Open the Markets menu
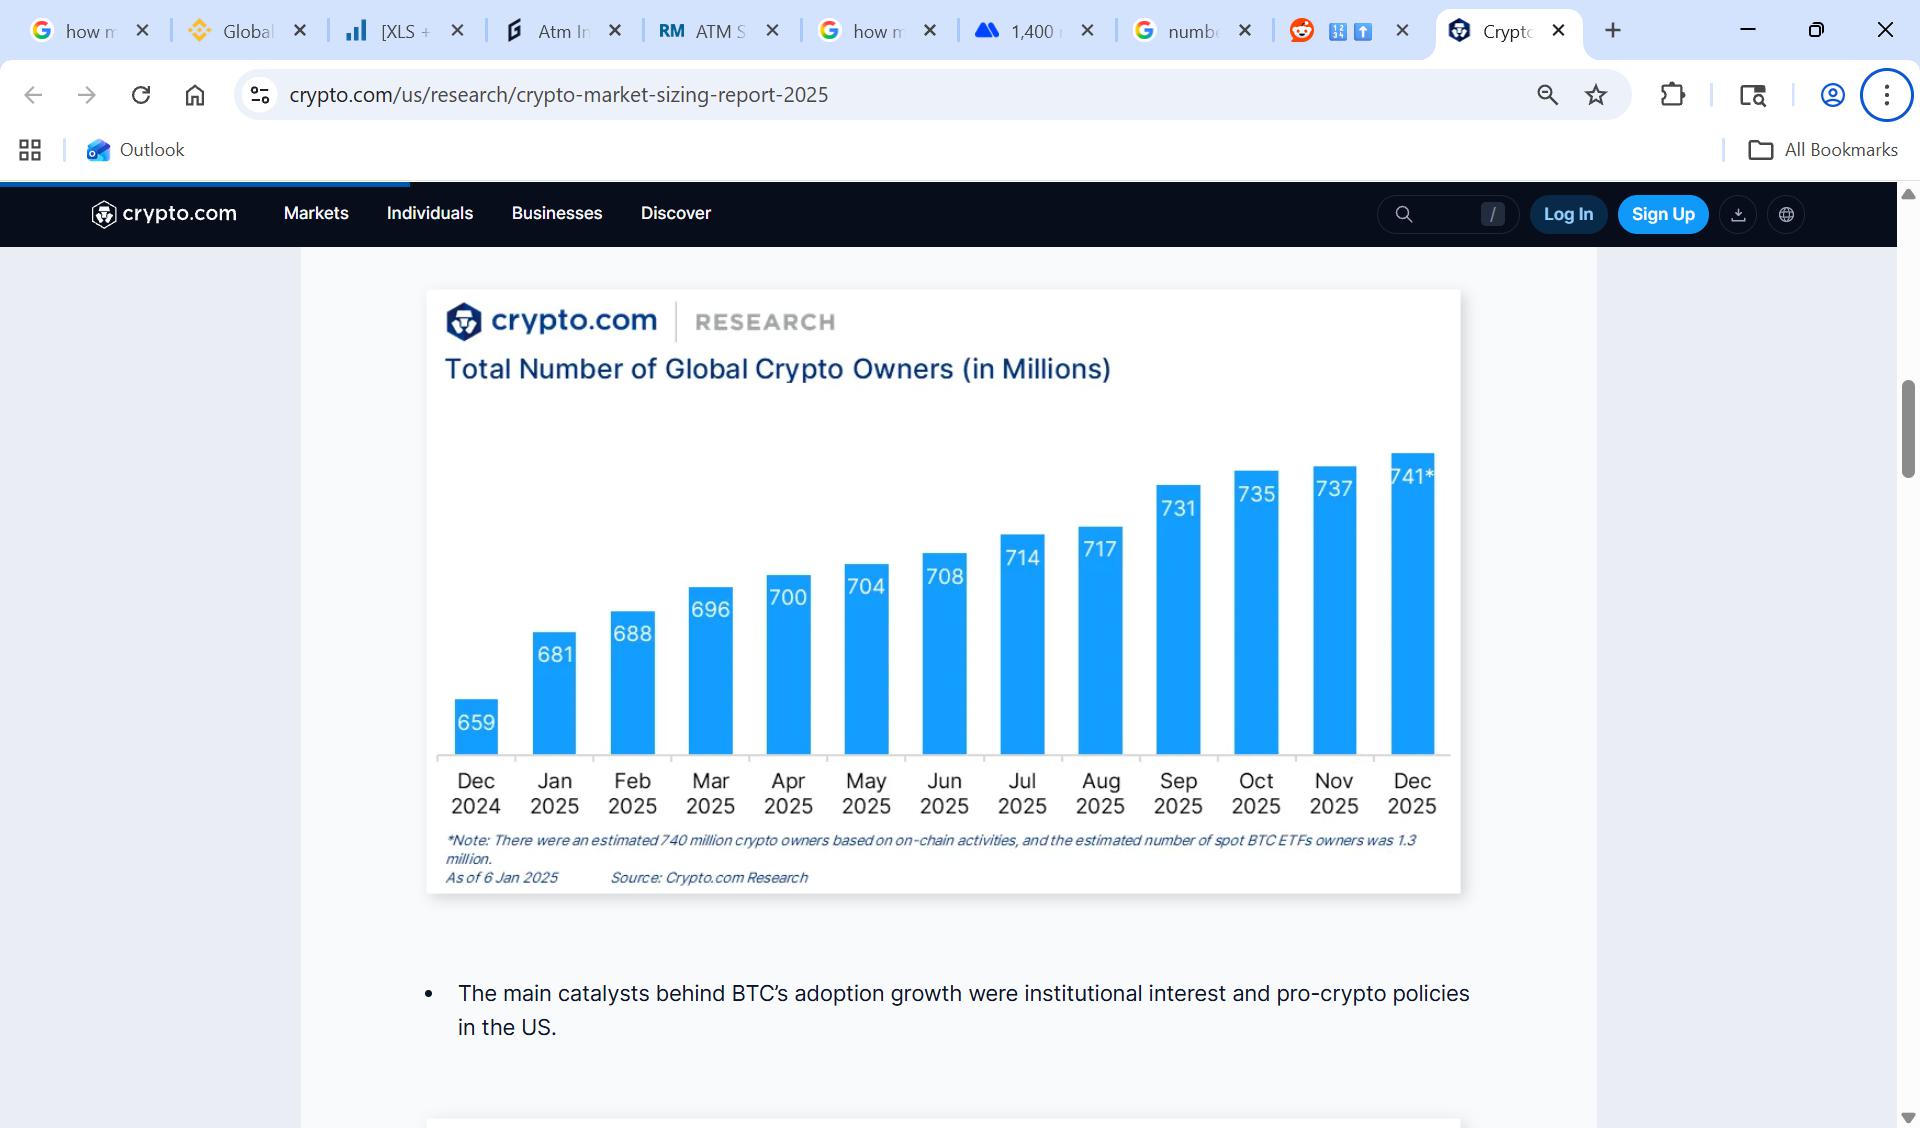The width and height of the screenshot is (1920, 1128). click(x=316, y=213)
